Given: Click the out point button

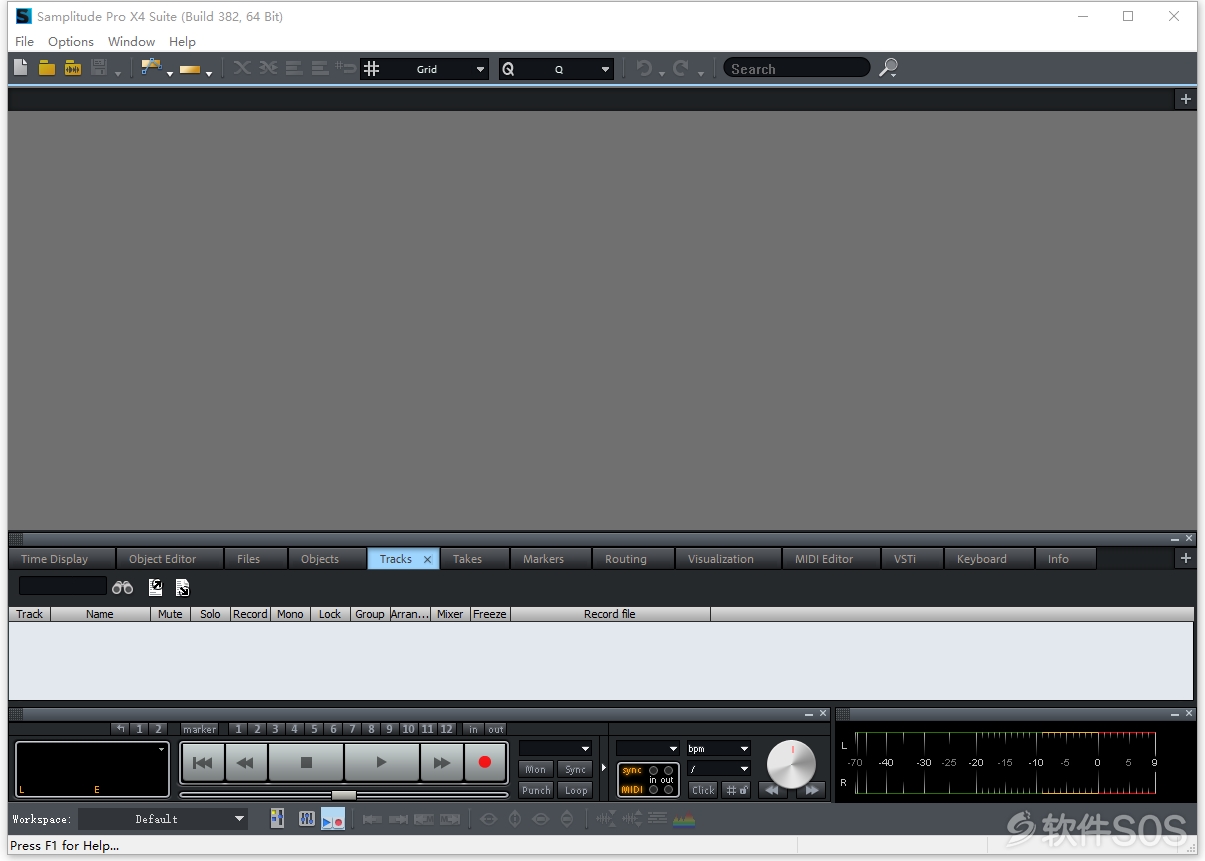Looking at the screenshot, I should pyautogui.click(x=496, y=729).
